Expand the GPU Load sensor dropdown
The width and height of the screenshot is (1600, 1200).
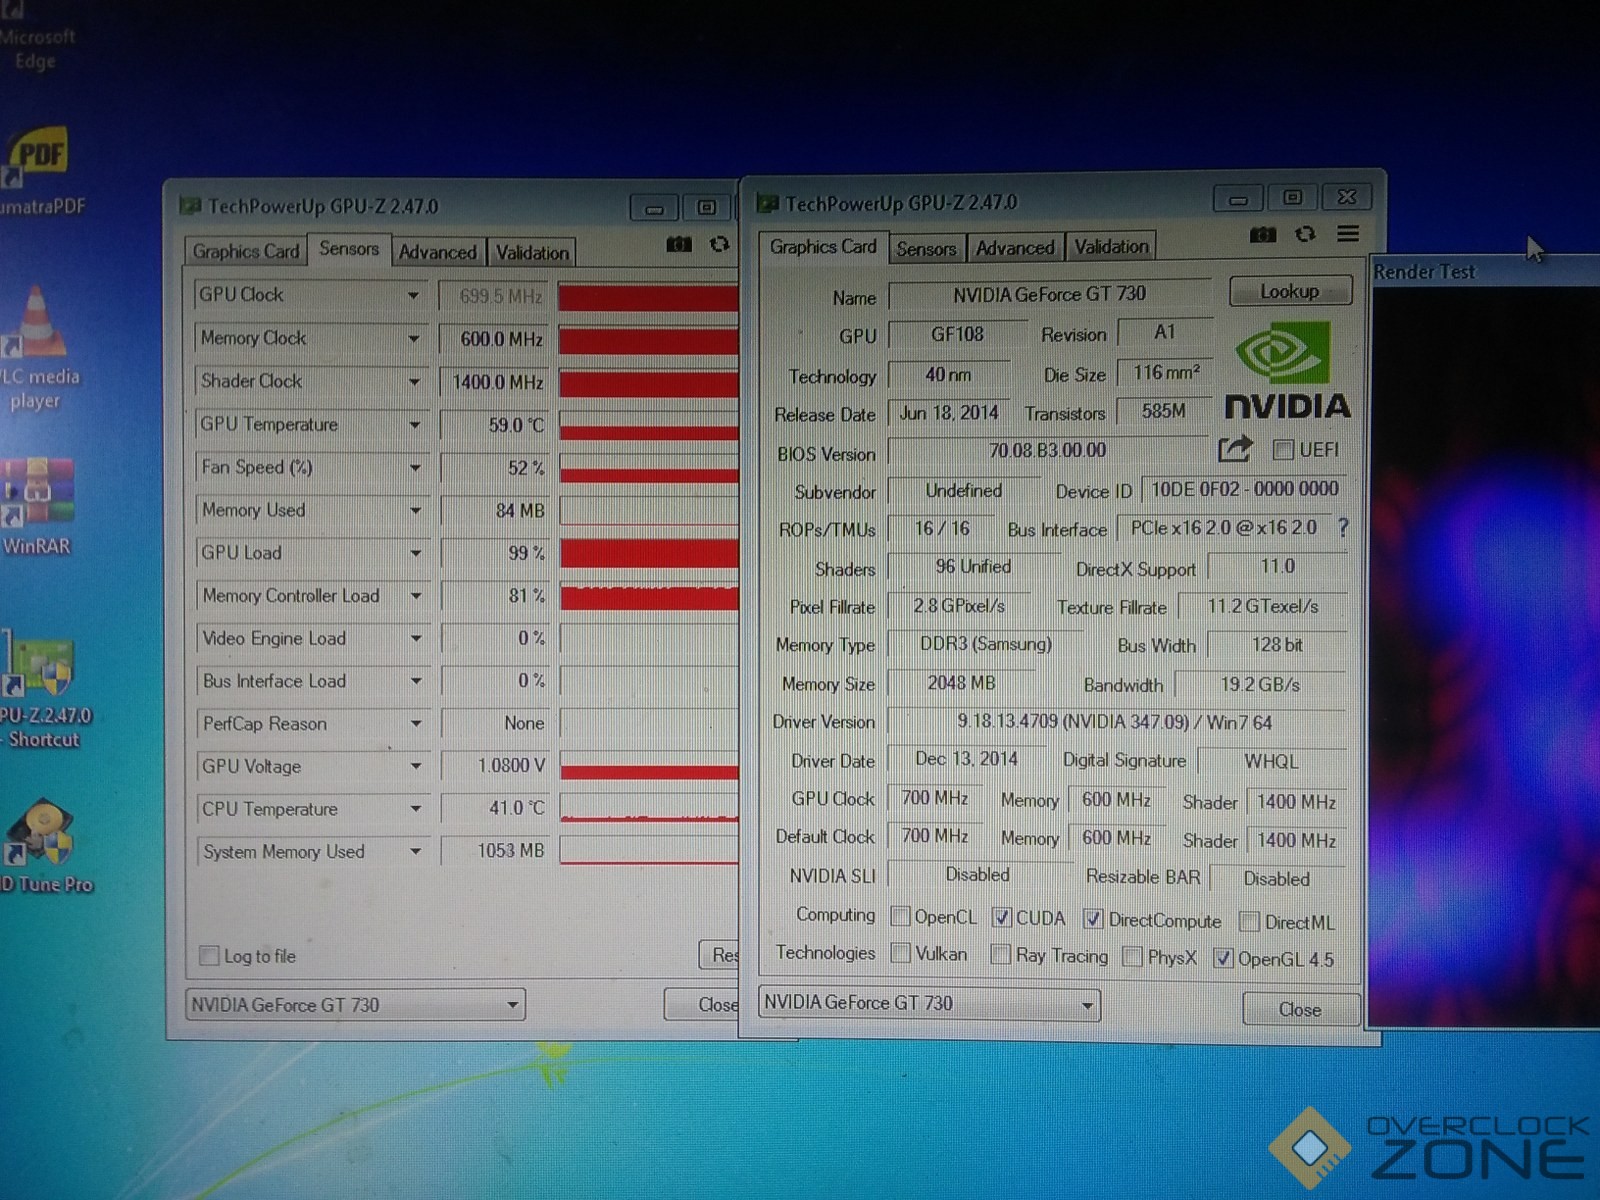pyautogui.click(x=414, y=553)
